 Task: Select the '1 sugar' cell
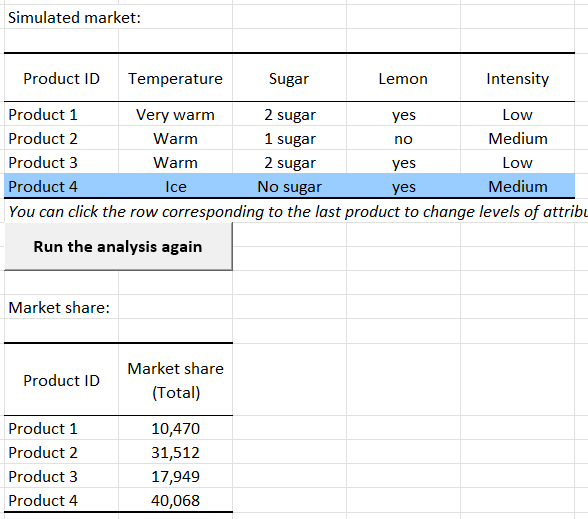pos(290,139)
